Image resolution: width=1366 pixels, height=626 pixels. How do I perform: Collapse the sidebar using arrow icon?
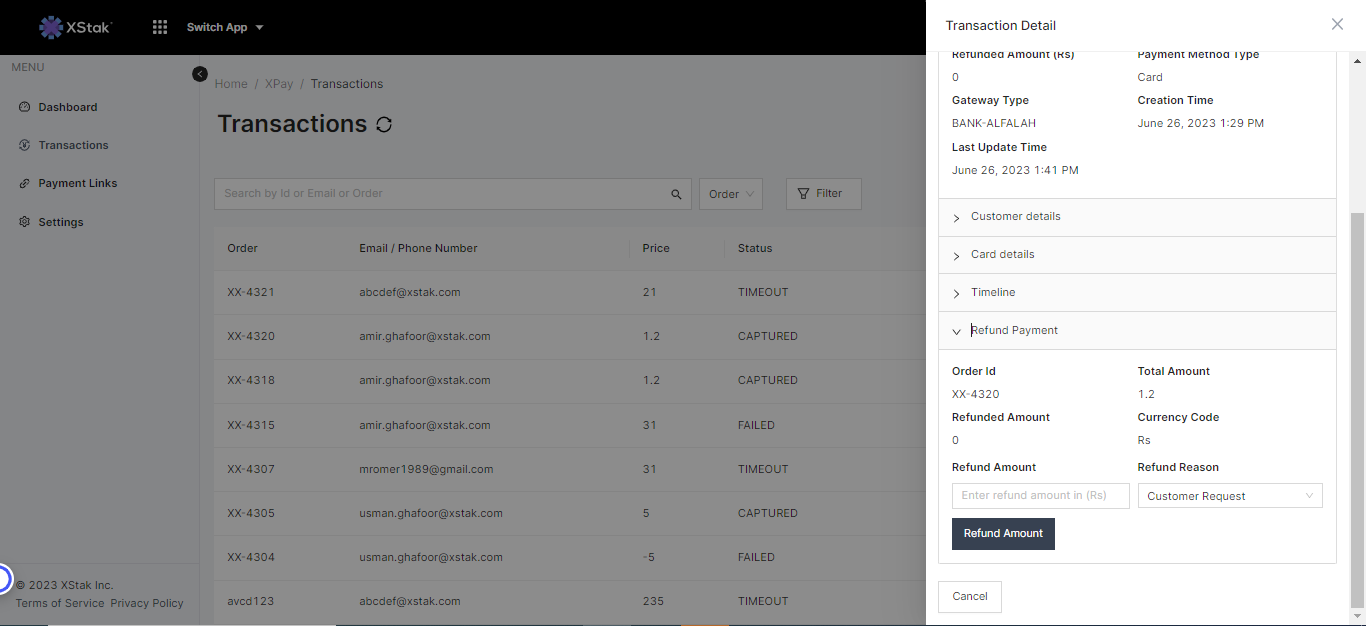[x=200, y=74]
